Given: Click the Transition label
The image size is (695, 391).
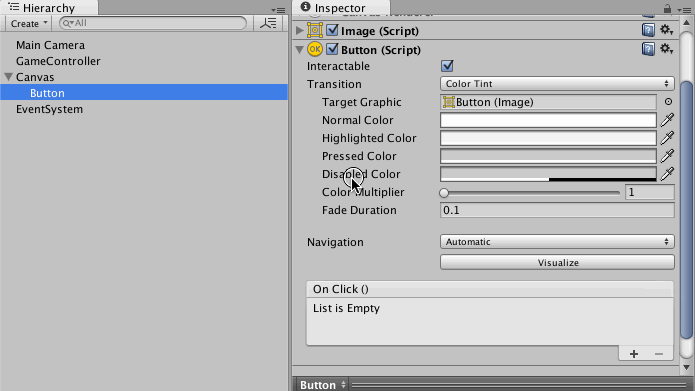Looking at the screenshot, I should [x=334, y=84].
